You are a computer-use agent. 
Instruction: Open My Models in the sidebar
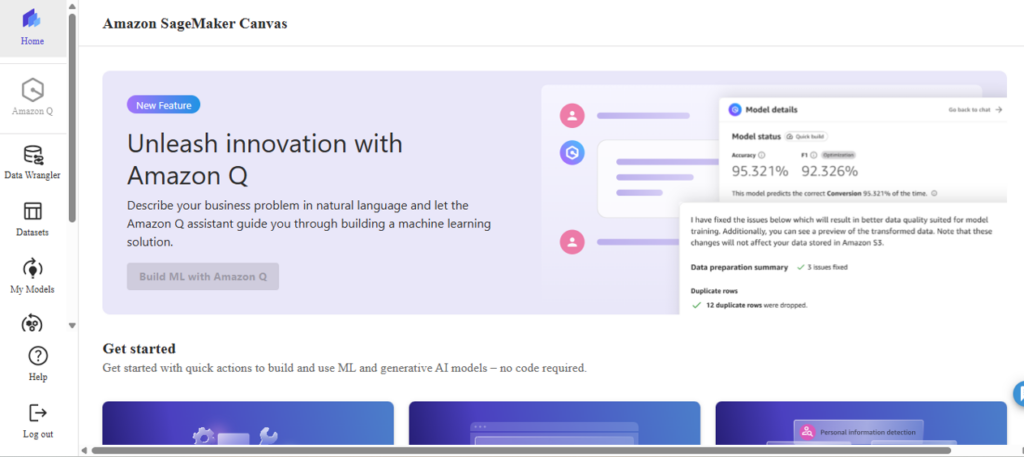point(32,276)
